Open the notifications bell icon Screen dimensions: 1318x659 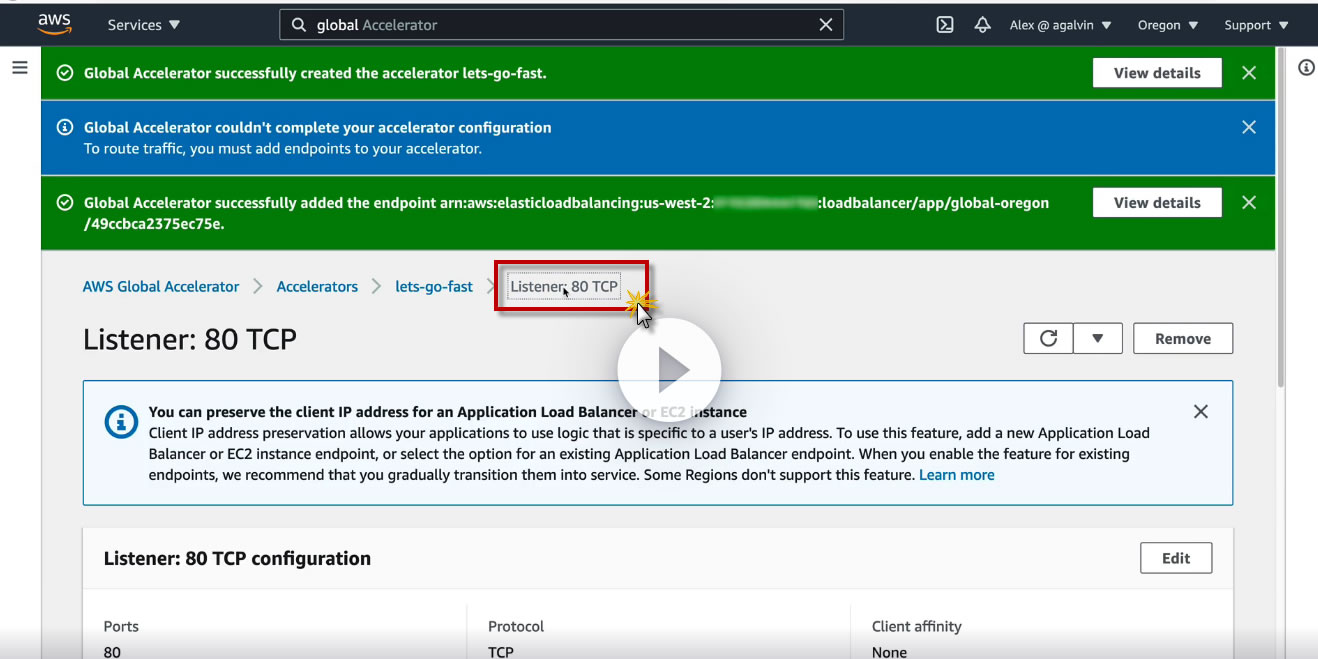pos(983,25)
